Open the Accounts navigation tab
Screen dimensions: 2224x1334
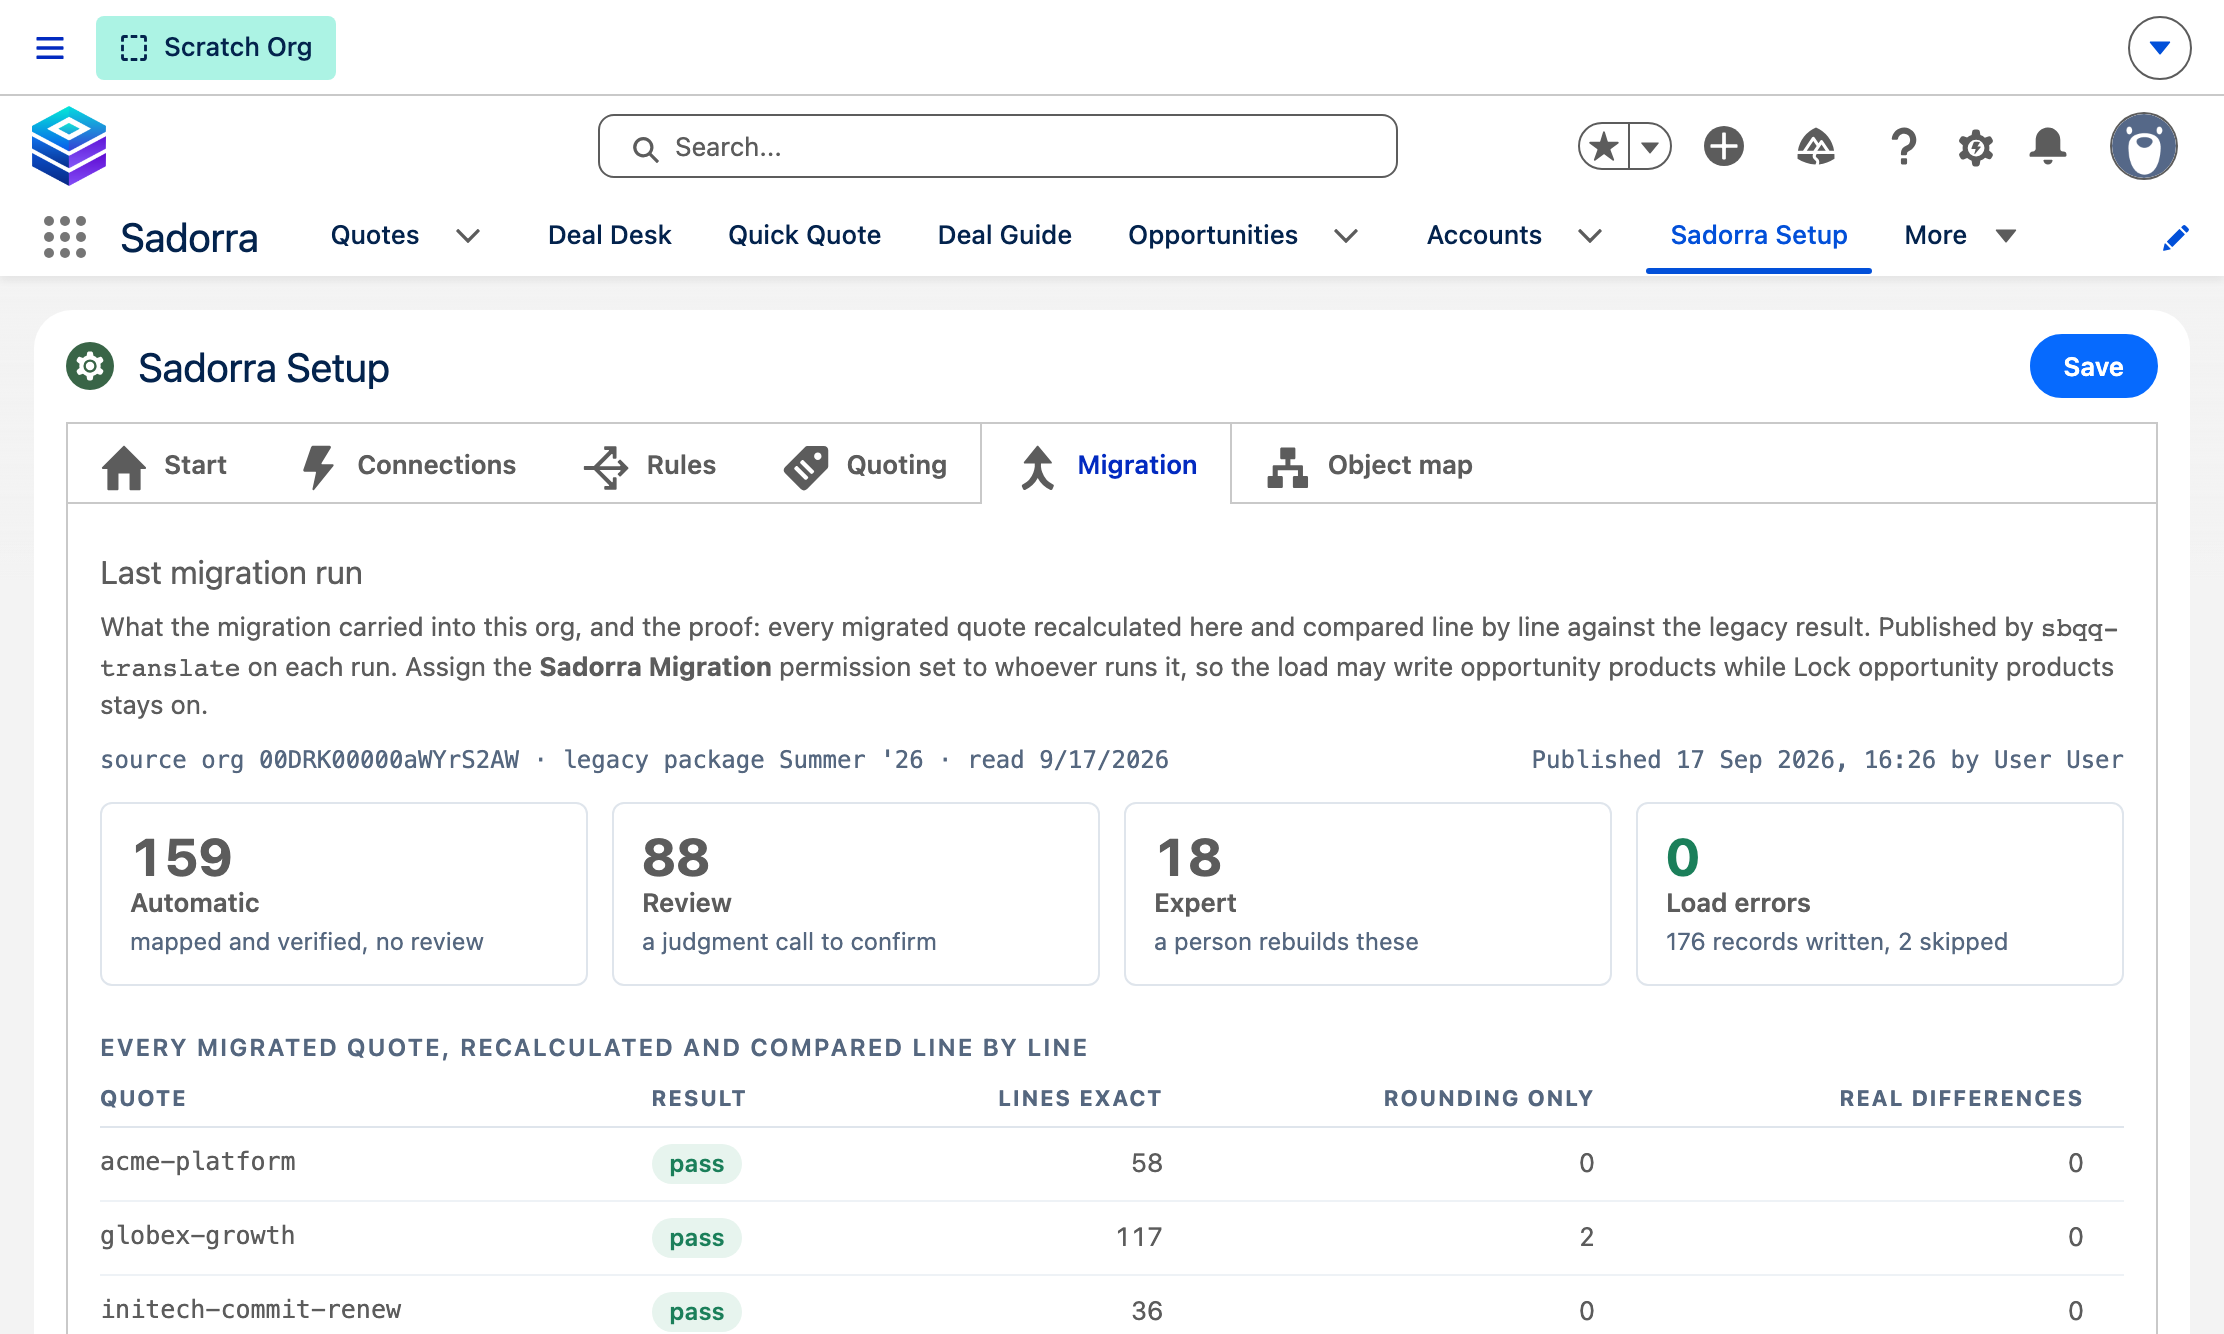pyautogui.click(x=1484, y=235)
